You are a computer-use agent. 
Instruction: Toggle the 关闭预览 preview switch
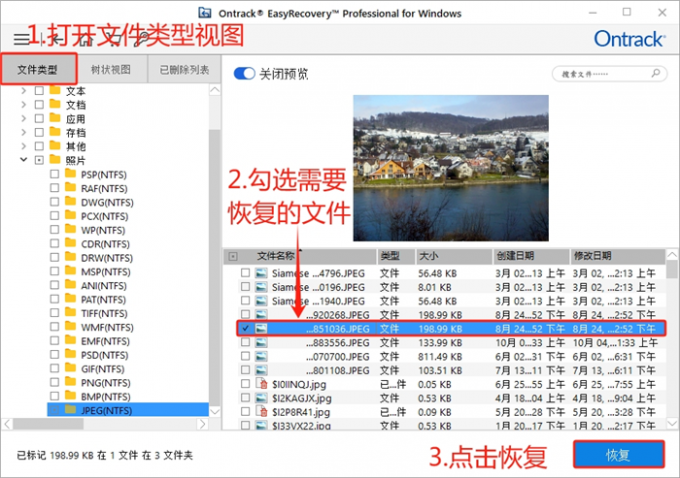coord(244,73)
